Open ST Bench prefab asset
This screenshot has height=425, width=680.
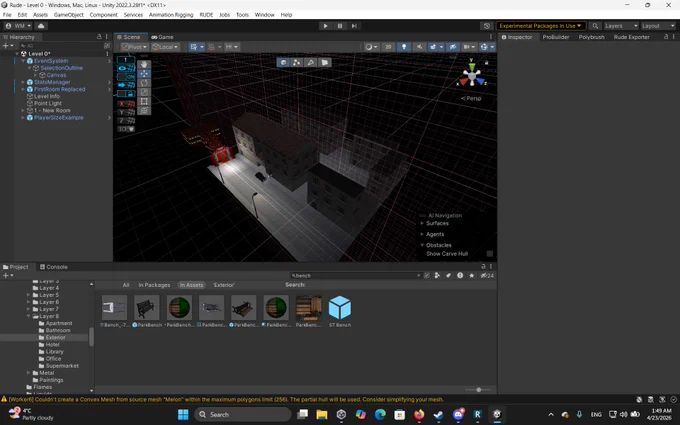pos(340,311)
